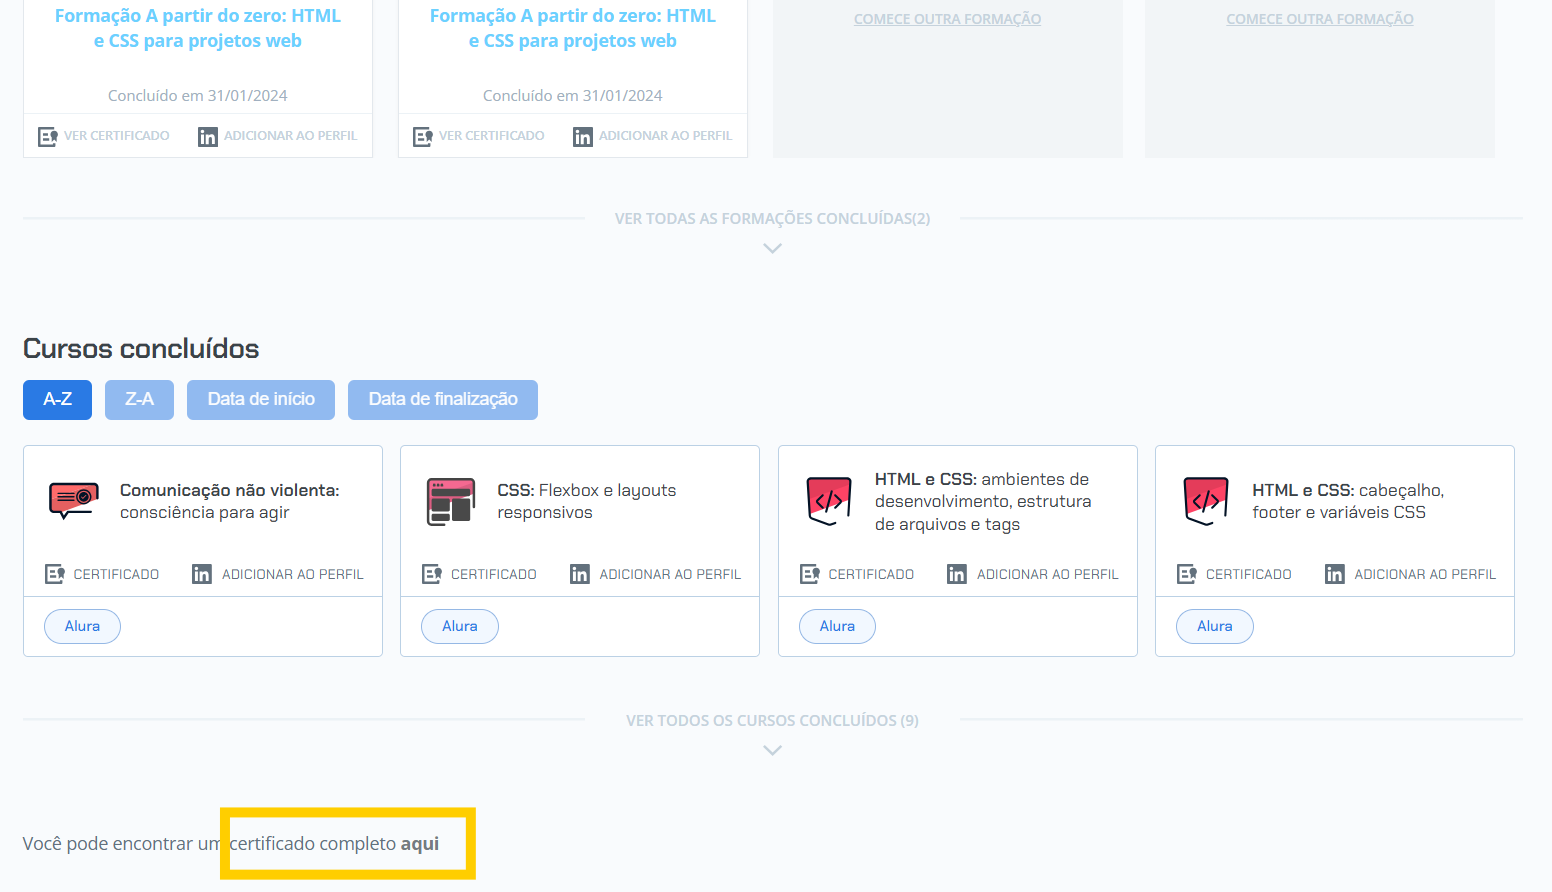
Task: Open HTML e CSS ambientes course title
Action: tap(982, 501)
